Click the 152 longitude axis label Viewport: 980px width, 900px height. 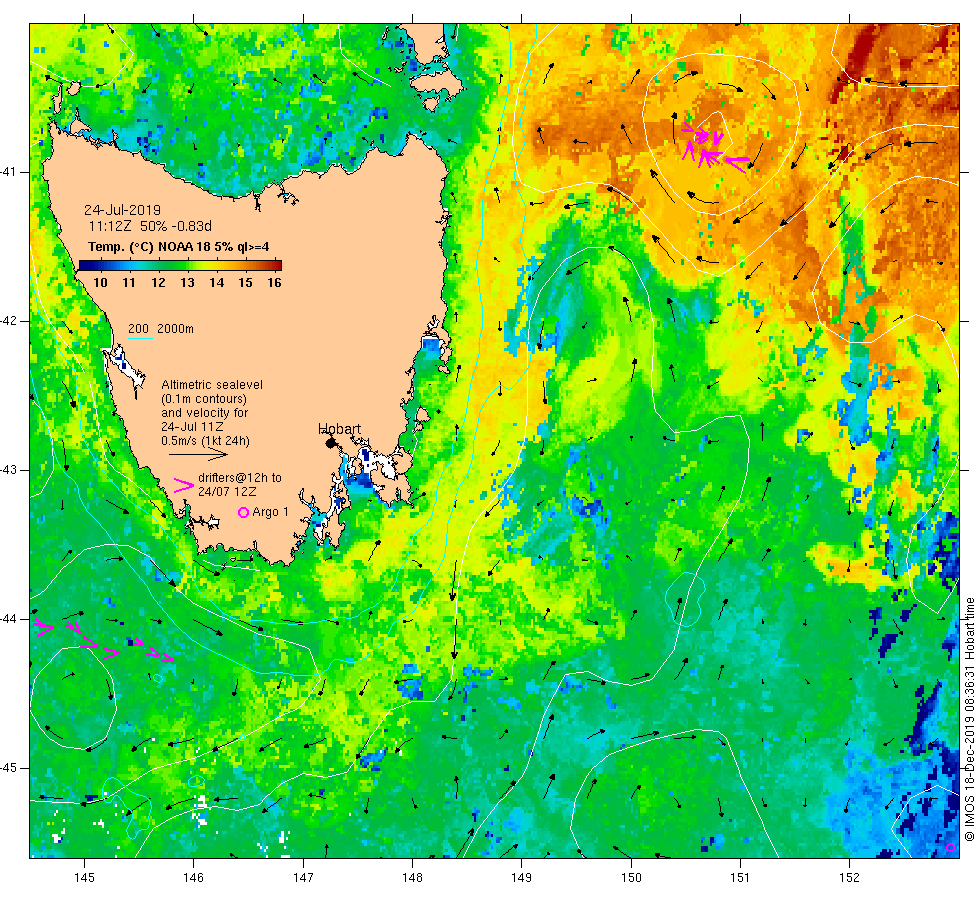coord(849,878)
